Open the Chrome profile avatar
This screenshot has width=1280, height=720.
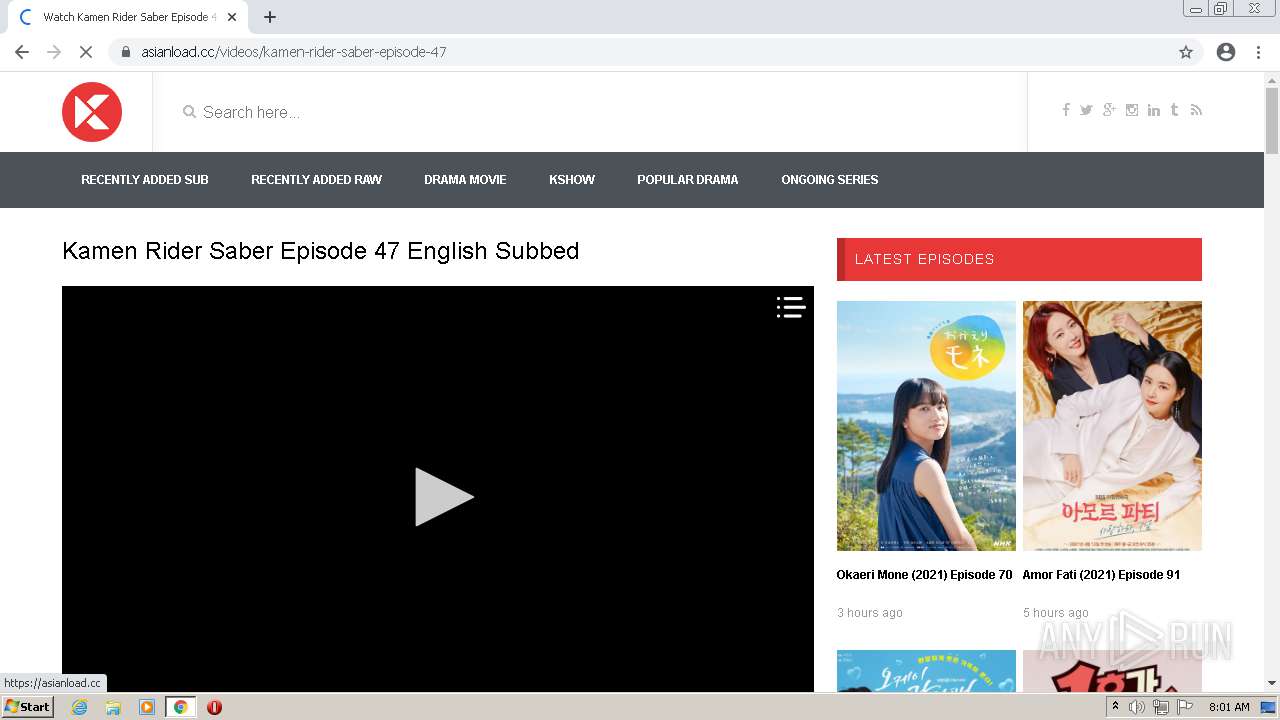coord(1226,52)
